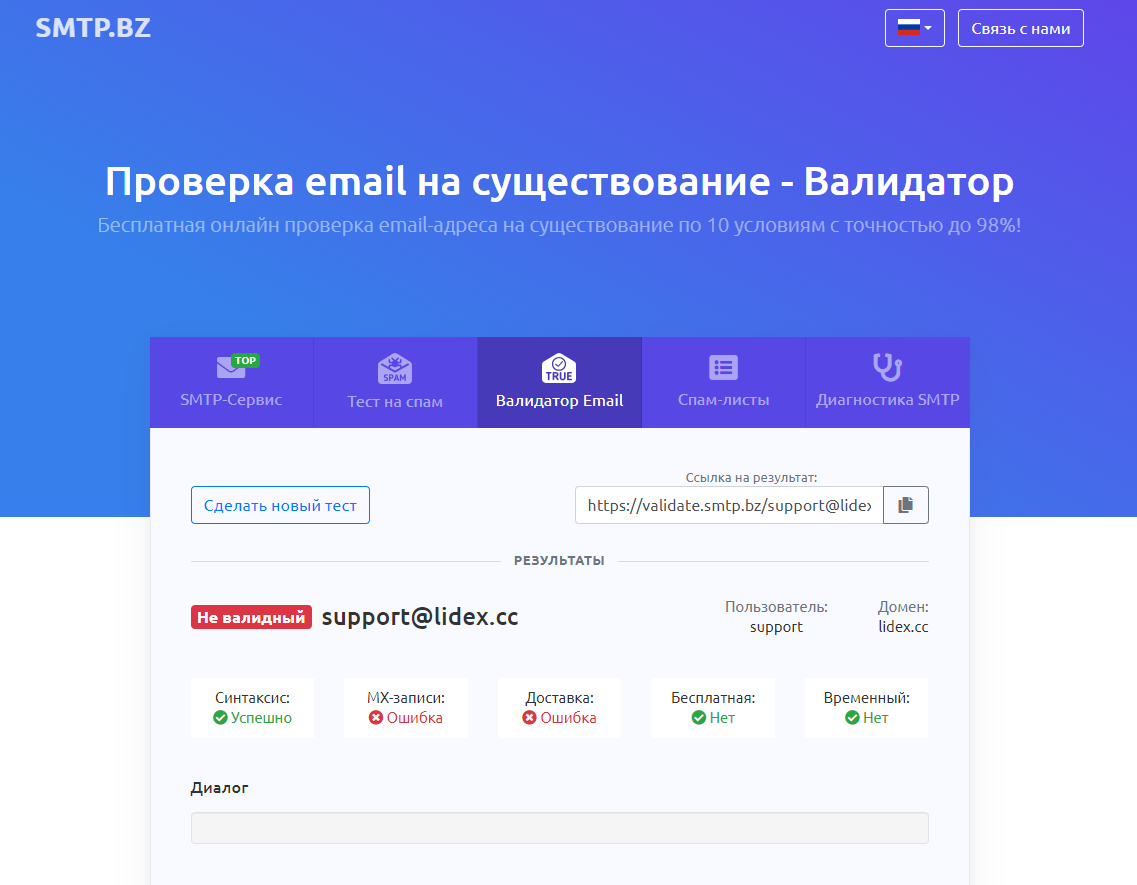Click the Бесплатная status card

pyautogui.click(x=713, y=708)
